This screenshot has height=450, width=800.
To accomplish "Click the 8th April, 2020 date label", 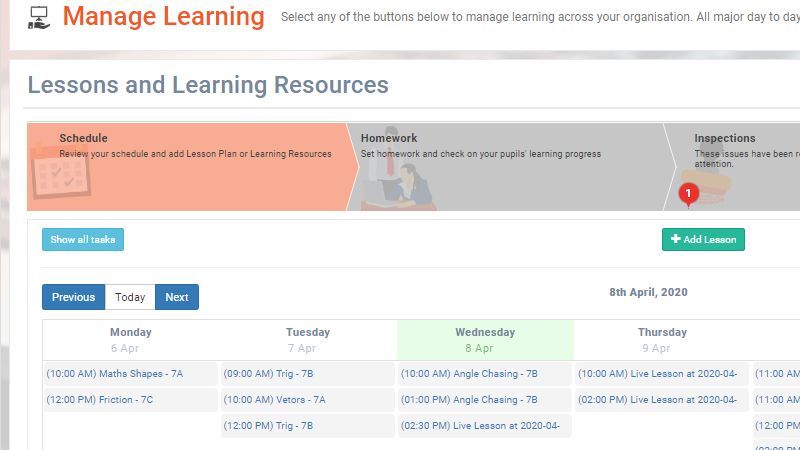I will click(648, 292).
